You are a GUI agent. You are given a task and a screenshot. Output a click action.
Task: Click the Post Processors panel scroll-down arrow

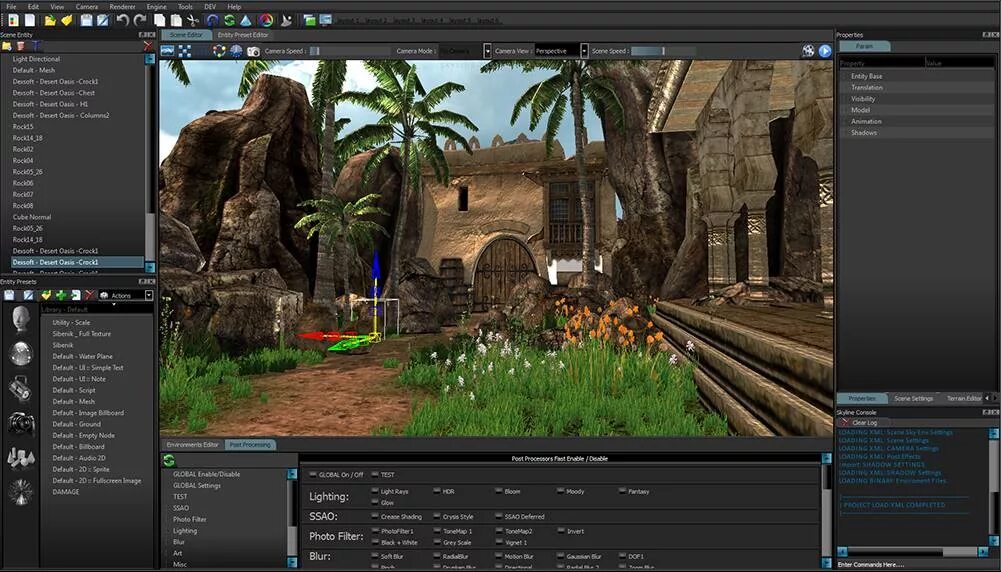click(826, 561)
